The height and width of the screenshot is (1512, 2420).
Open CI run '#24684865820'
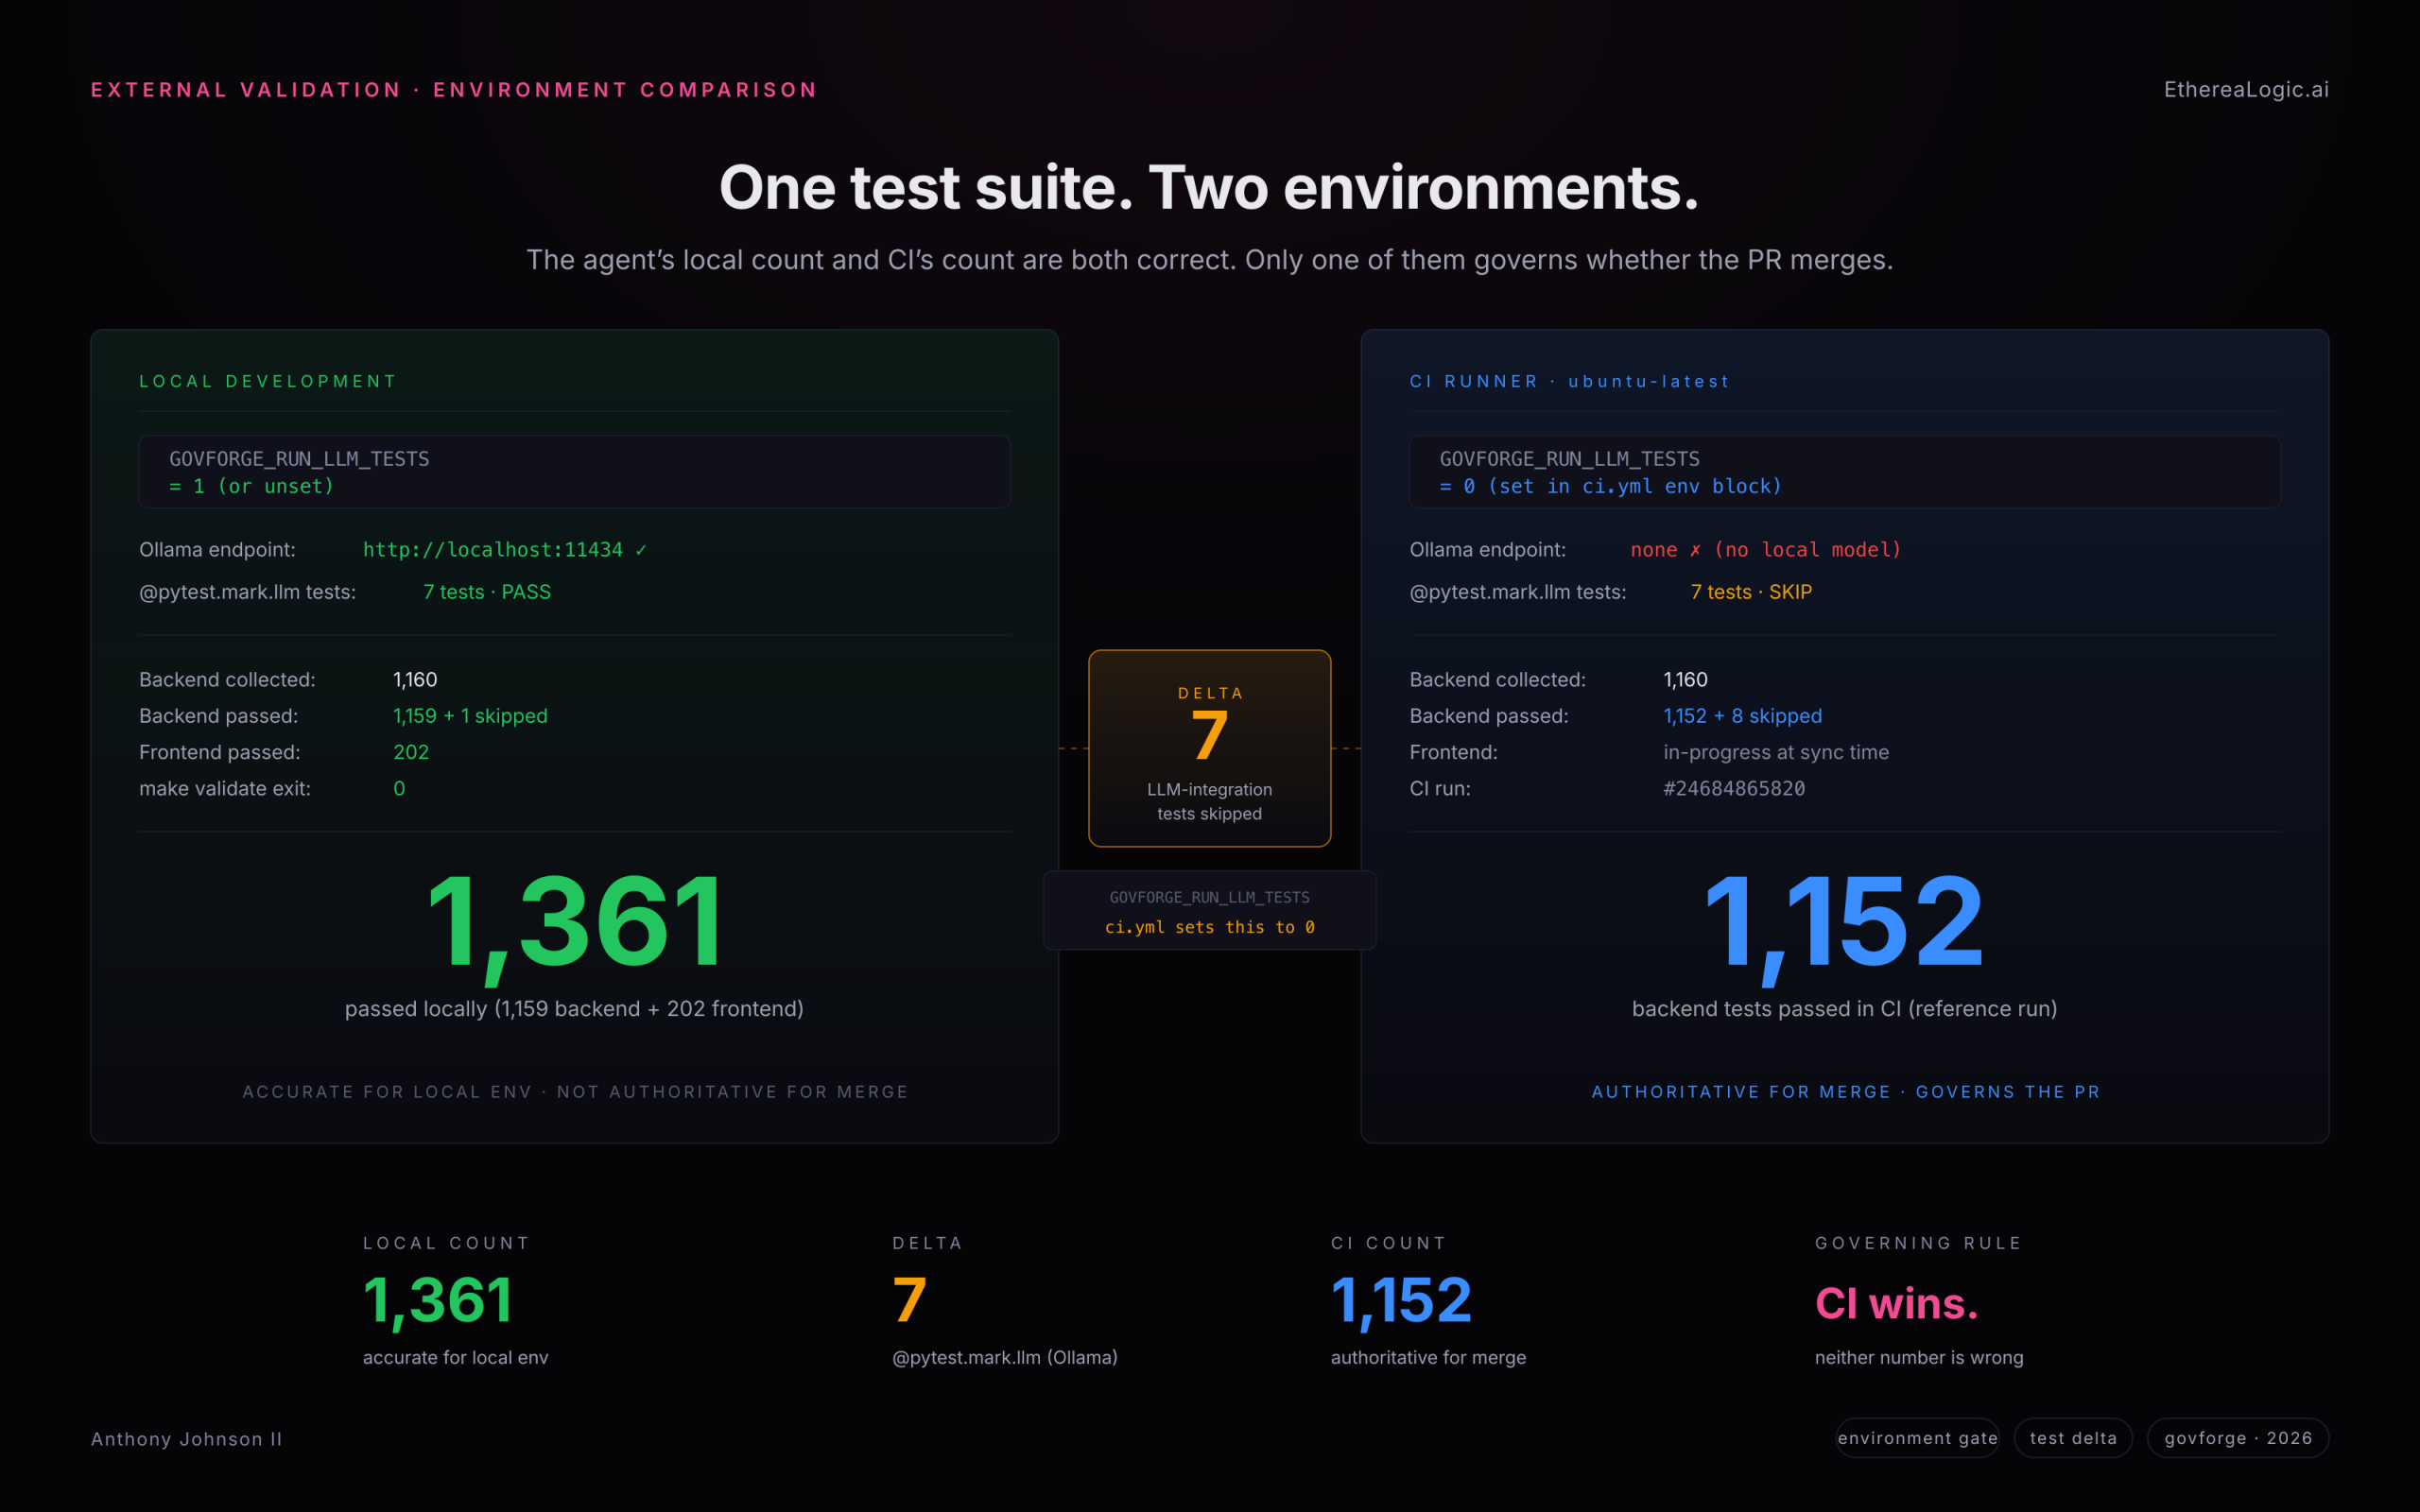(1734, 789)
